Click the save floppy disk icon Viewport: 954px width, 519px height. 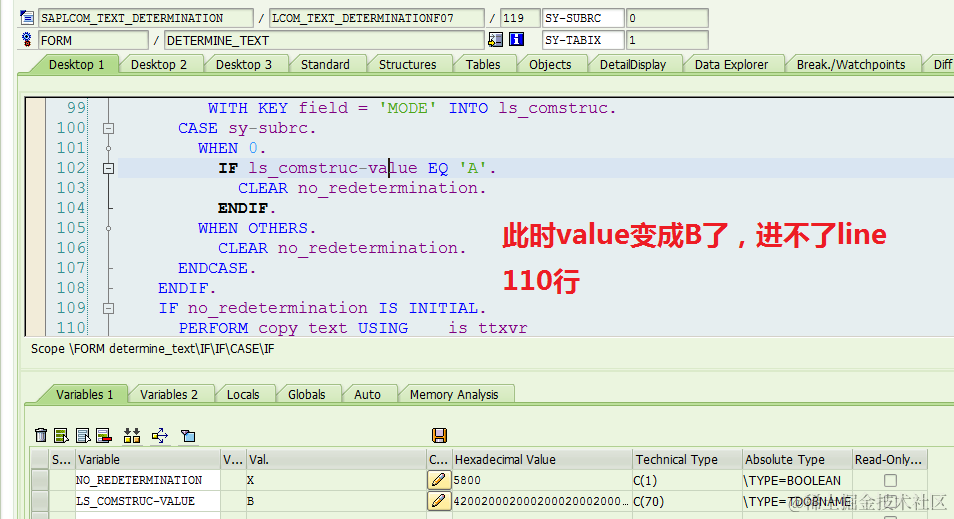pos(439,435)
